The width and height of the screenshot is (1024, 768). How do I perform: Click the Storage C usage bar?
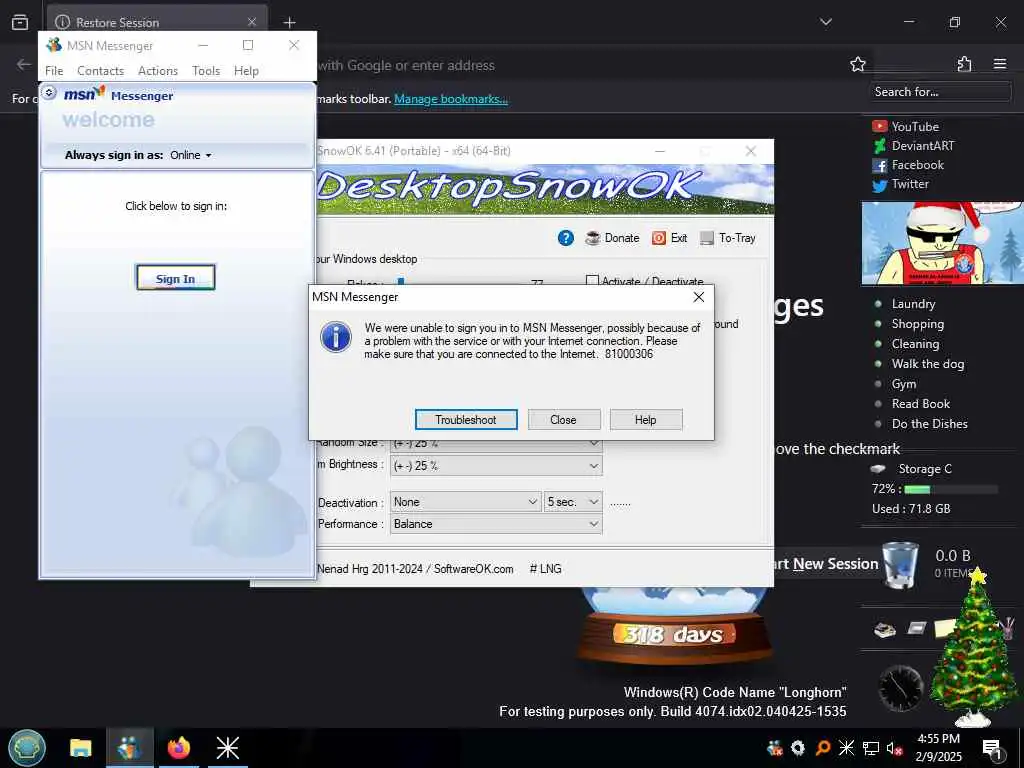tap(951, 489)
